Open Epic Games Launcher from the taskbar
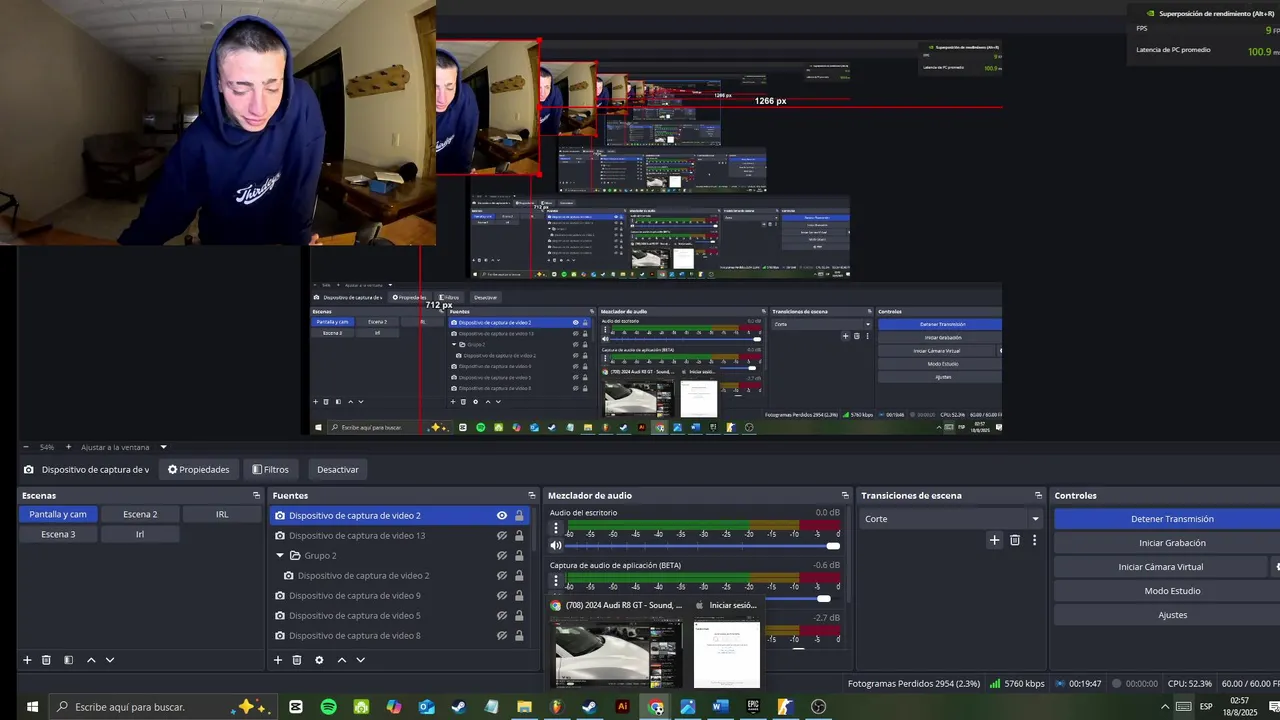The image size is (1280, 720). point(753,707)
